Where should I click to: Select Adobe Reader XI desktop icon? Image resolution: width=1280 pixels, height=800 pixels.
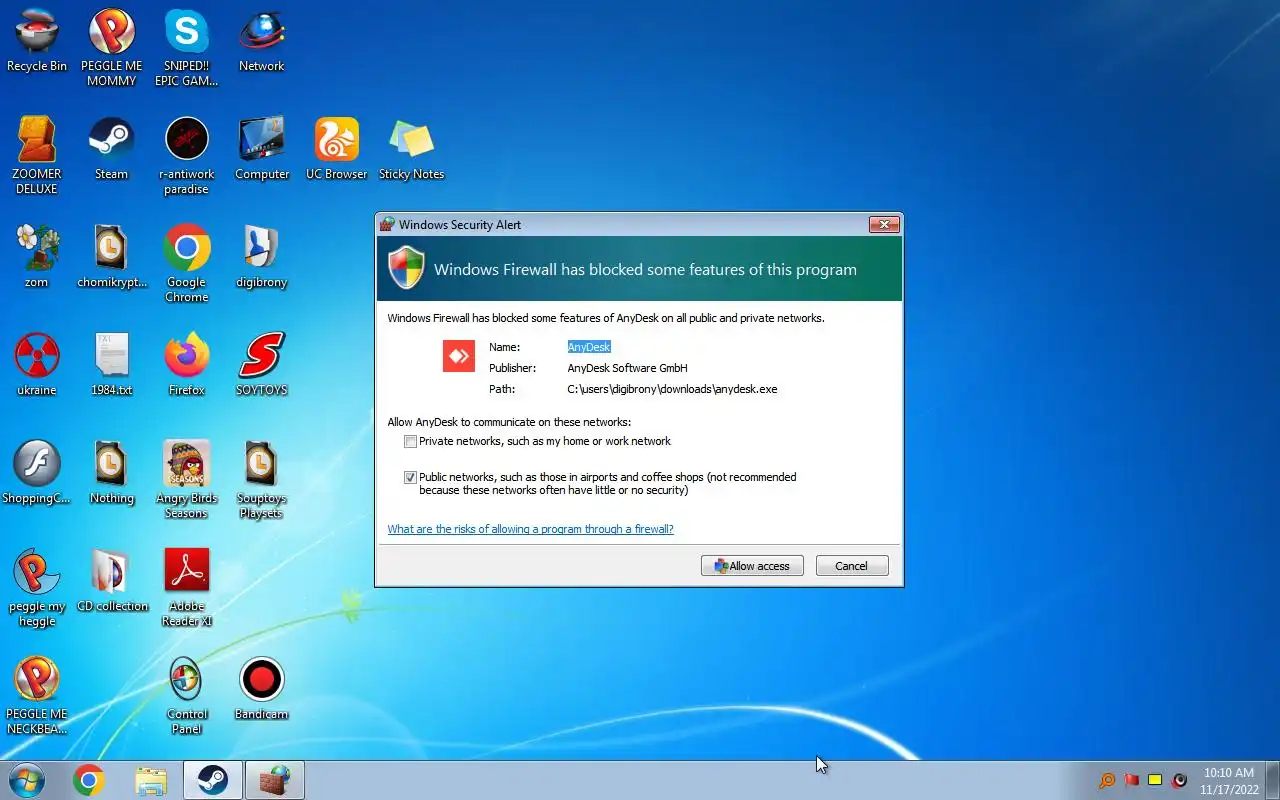(x=187, y=588)
